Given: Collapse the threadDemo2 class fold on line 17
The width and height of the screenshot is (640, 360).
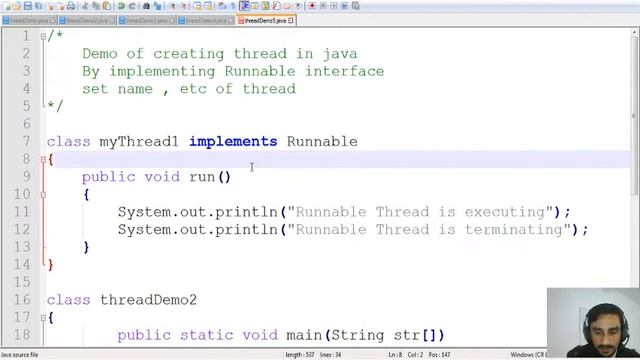Looking at the screenshot, I should 43,318.
